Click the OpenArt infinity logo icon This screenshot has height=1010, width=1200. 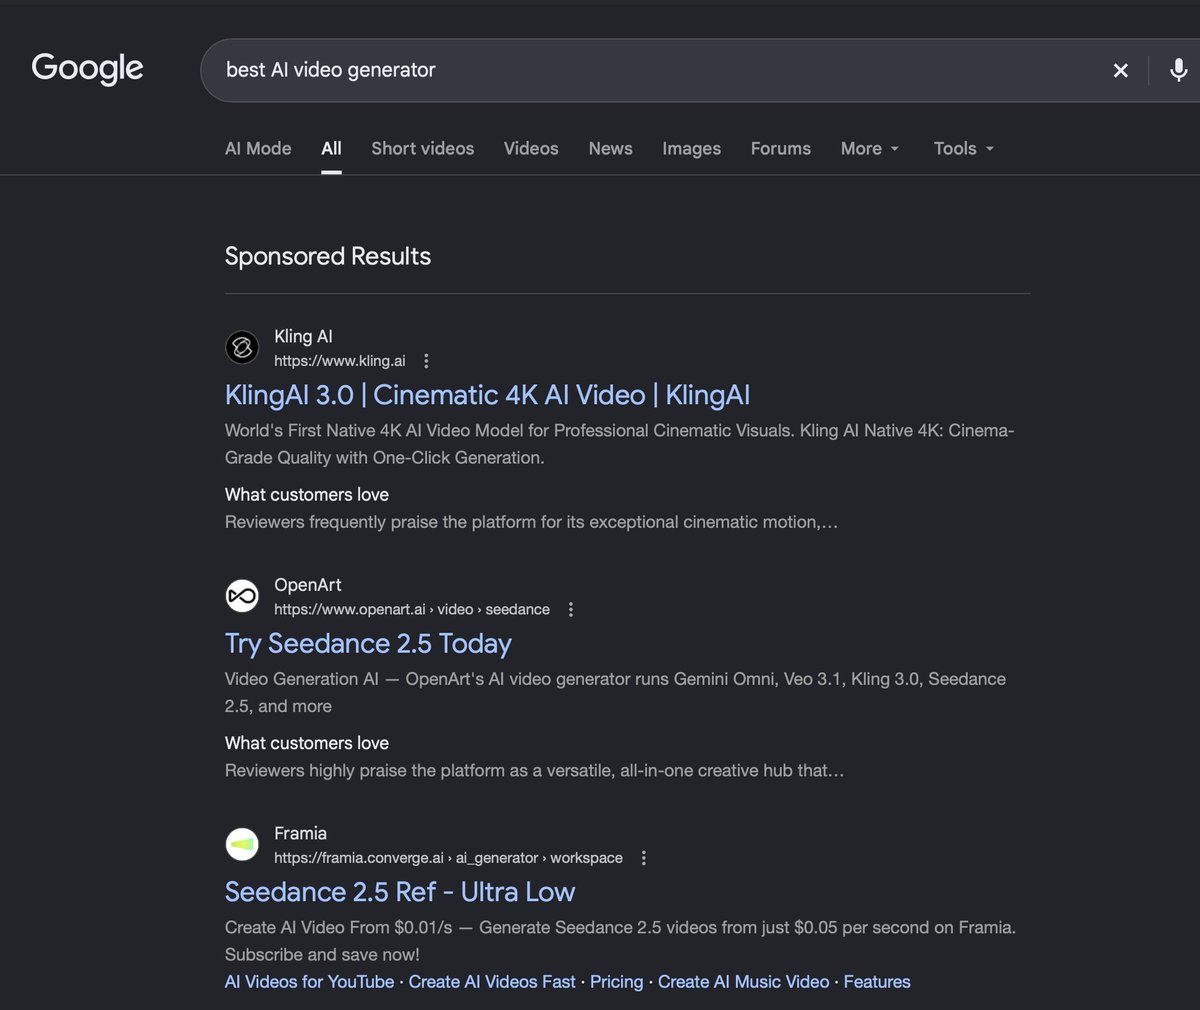point(242,596)
